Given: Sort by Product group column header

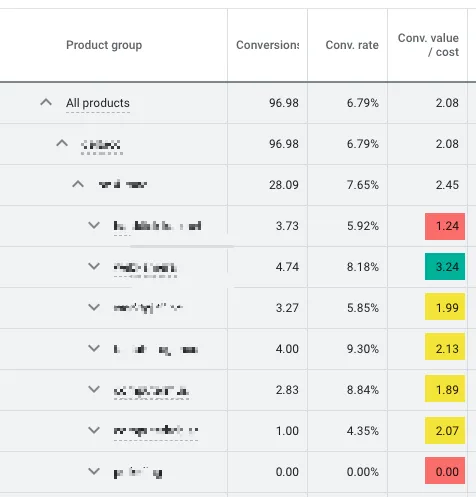Looking at the screenshot, I should coord(104,45).
